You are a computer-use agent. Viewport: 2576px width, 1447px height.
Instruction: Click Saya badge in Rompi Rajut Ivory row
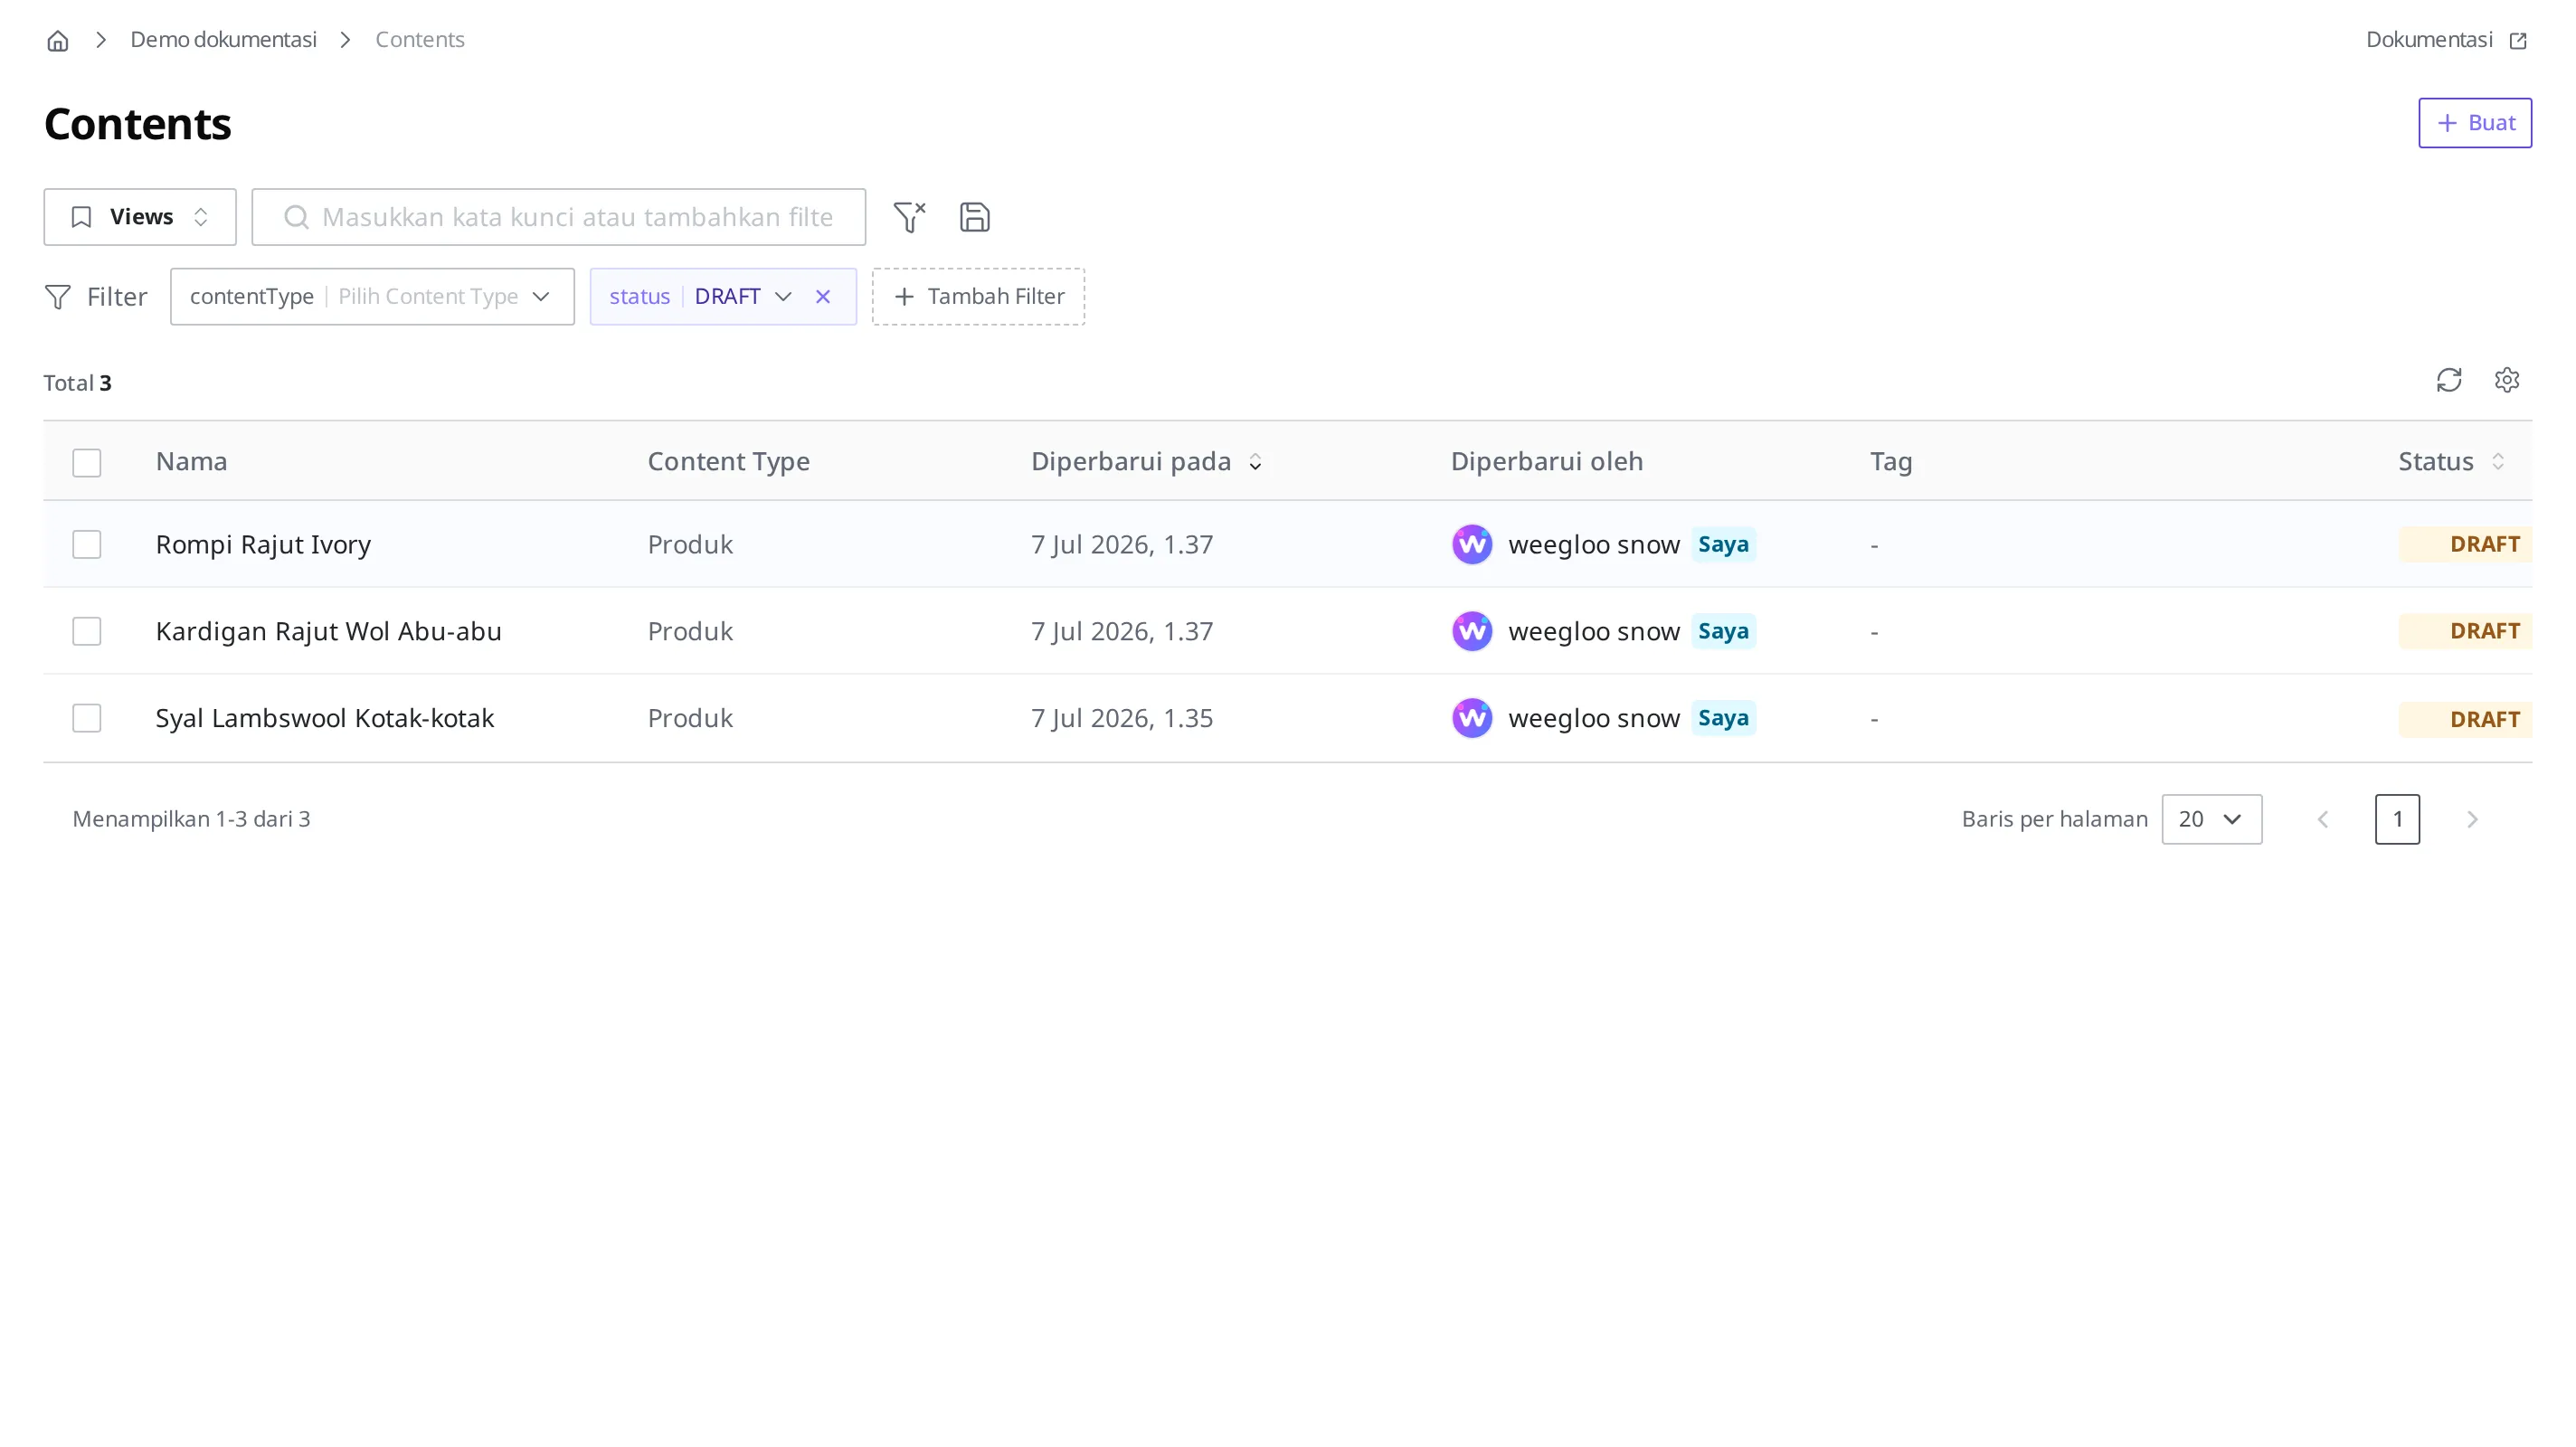1723,545
